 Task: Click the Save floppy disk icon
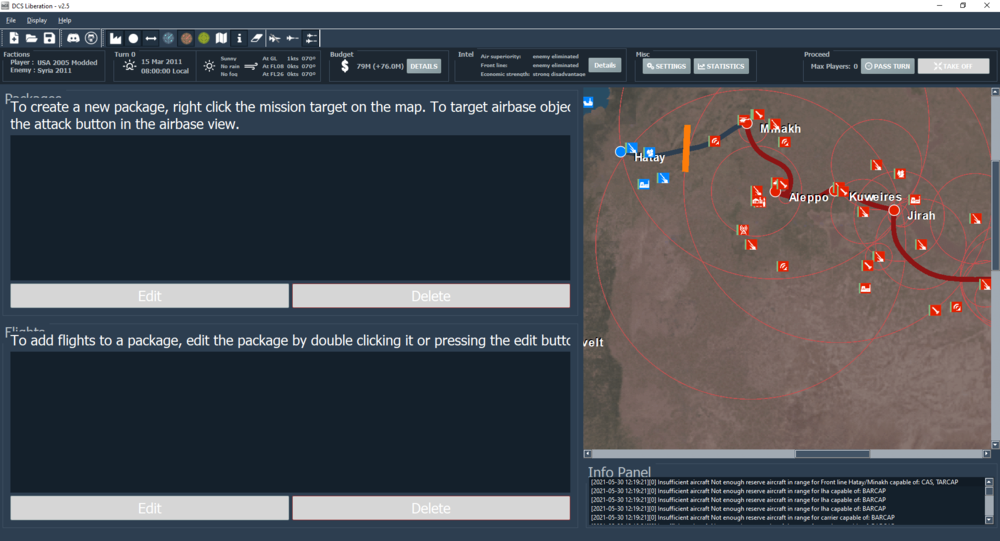[x=48, y=38]
